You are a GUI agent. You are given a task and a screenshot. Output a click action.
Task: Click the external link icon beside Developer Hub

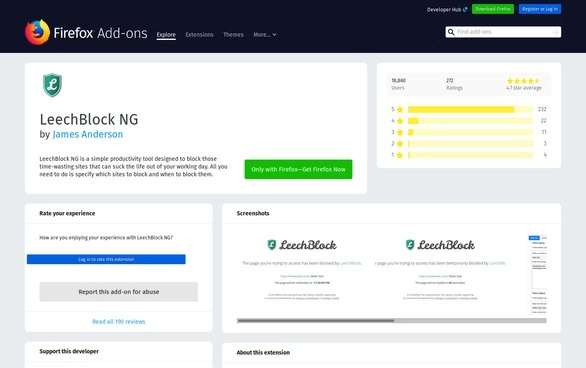465,10
